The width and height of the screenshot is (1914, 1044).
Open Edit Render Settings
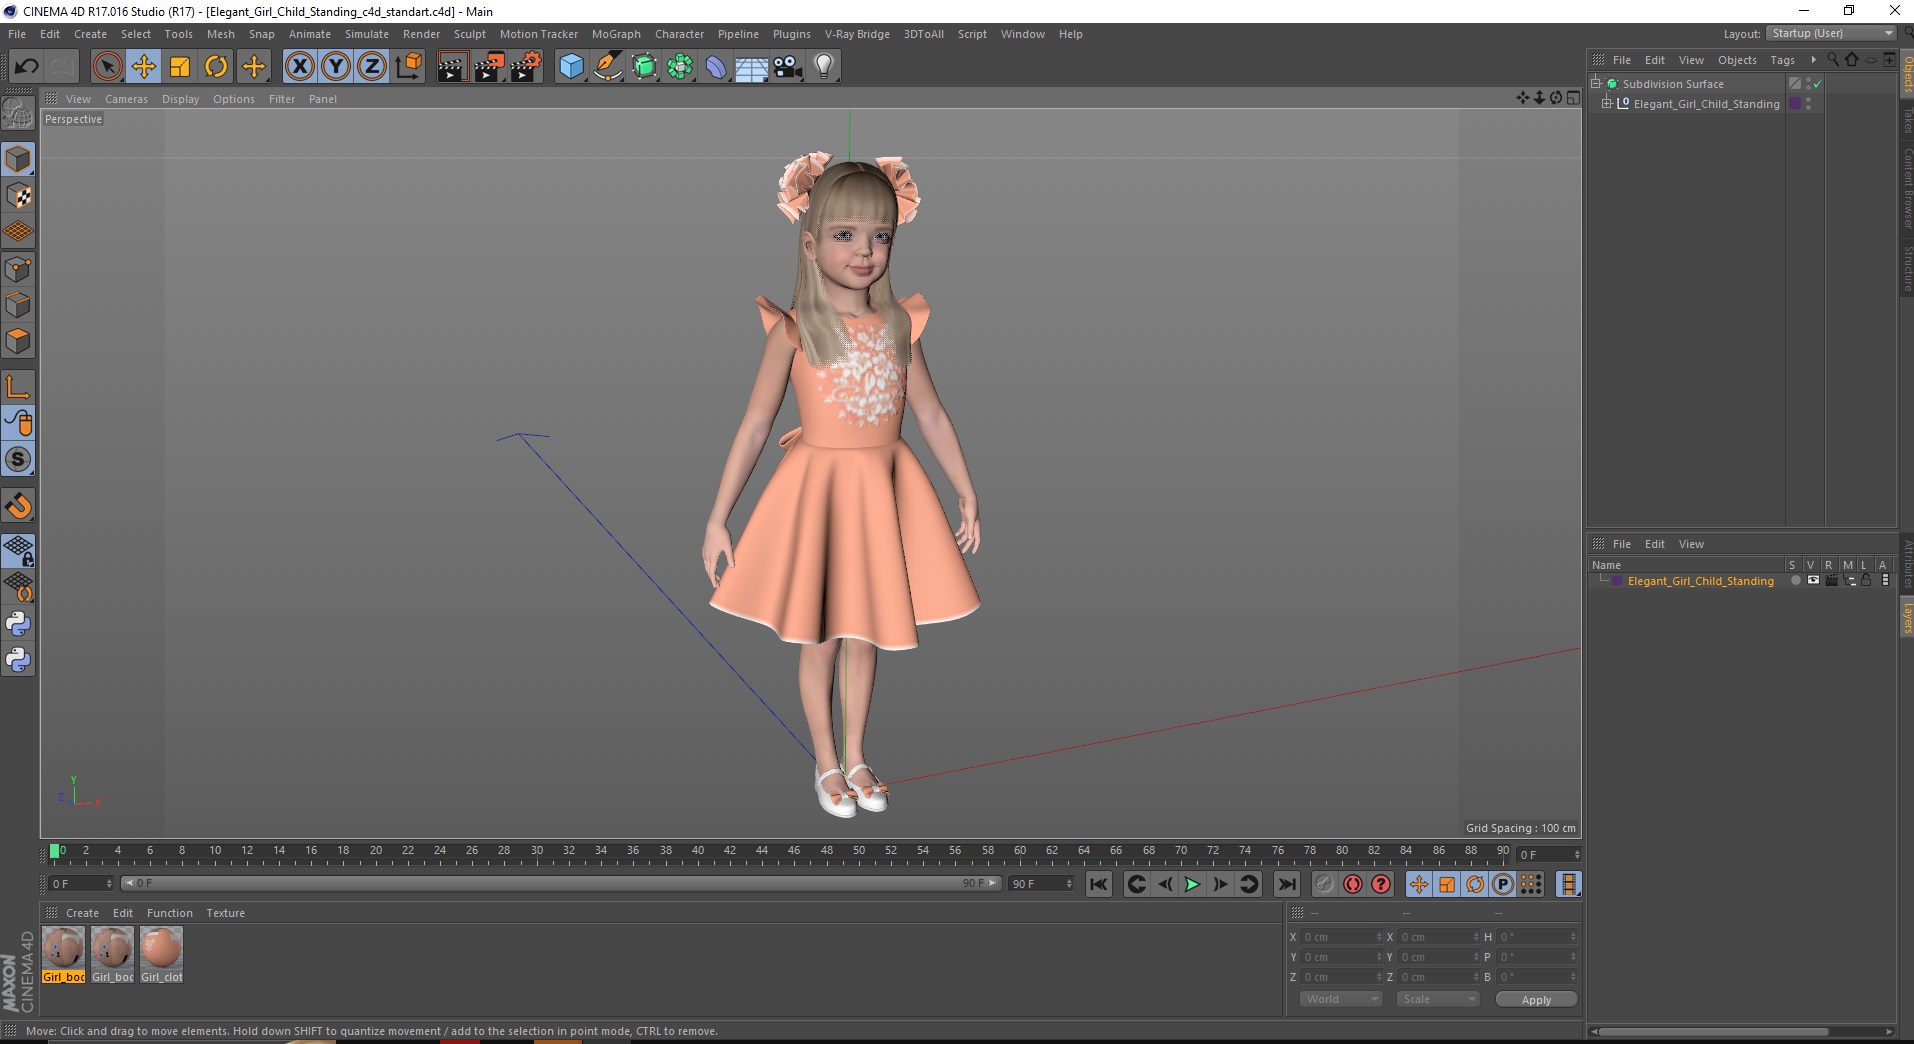tap(526, 67)
